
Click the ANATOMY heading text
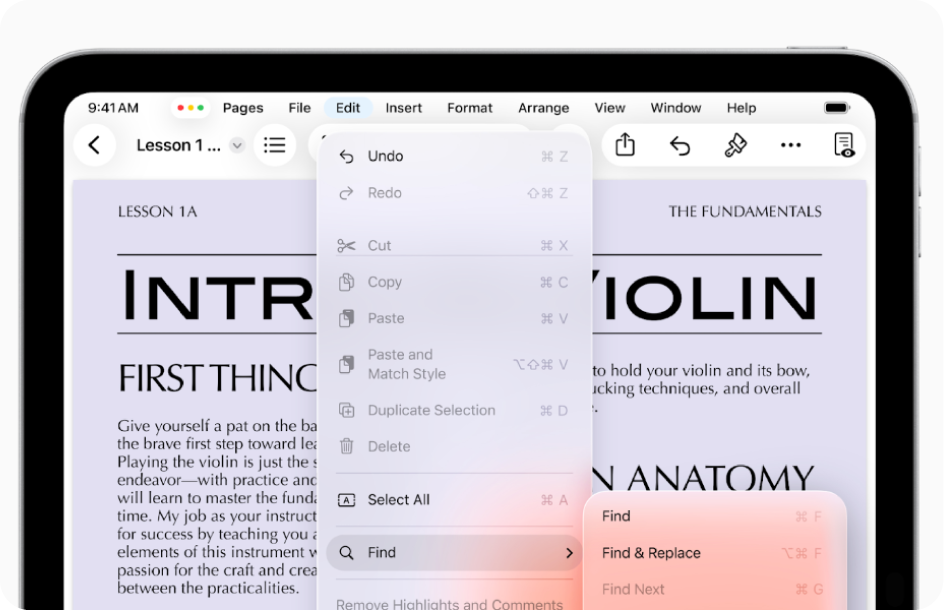coord(720,479)
